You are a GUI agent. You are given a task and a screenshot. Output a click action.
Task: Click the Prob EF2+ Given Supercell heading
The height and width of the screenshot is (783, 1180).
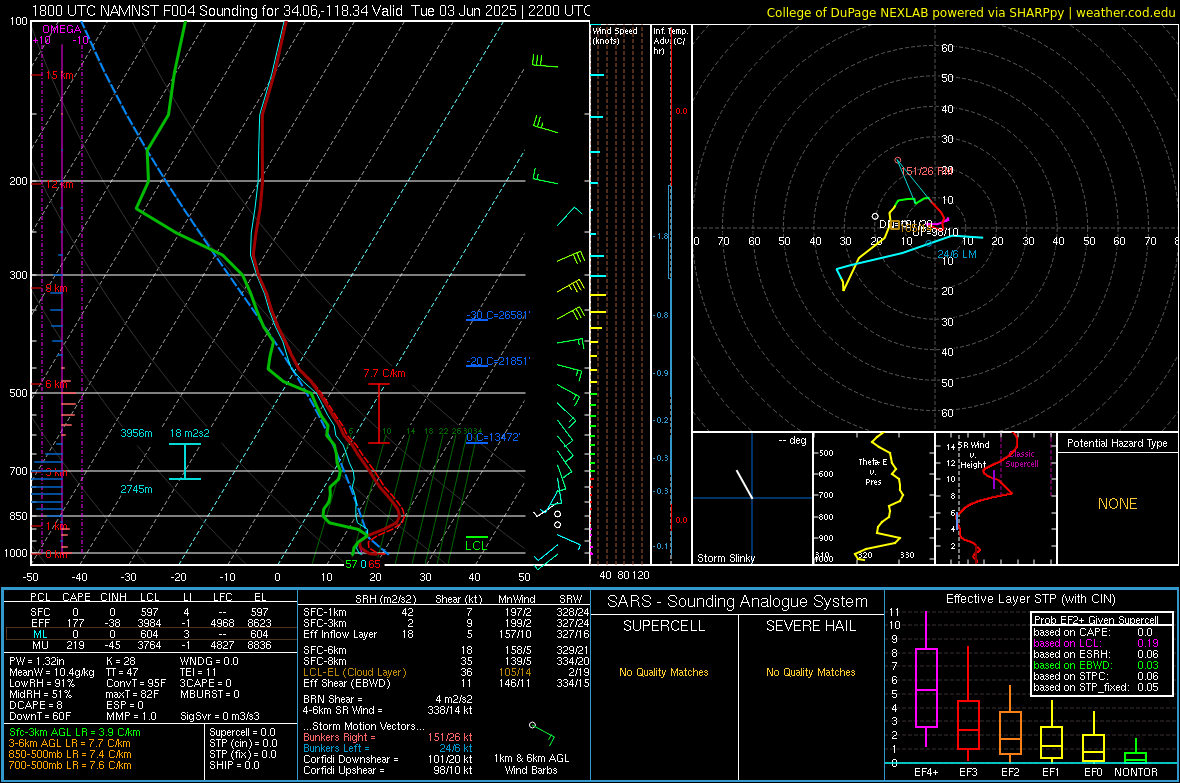[1096, 620]
